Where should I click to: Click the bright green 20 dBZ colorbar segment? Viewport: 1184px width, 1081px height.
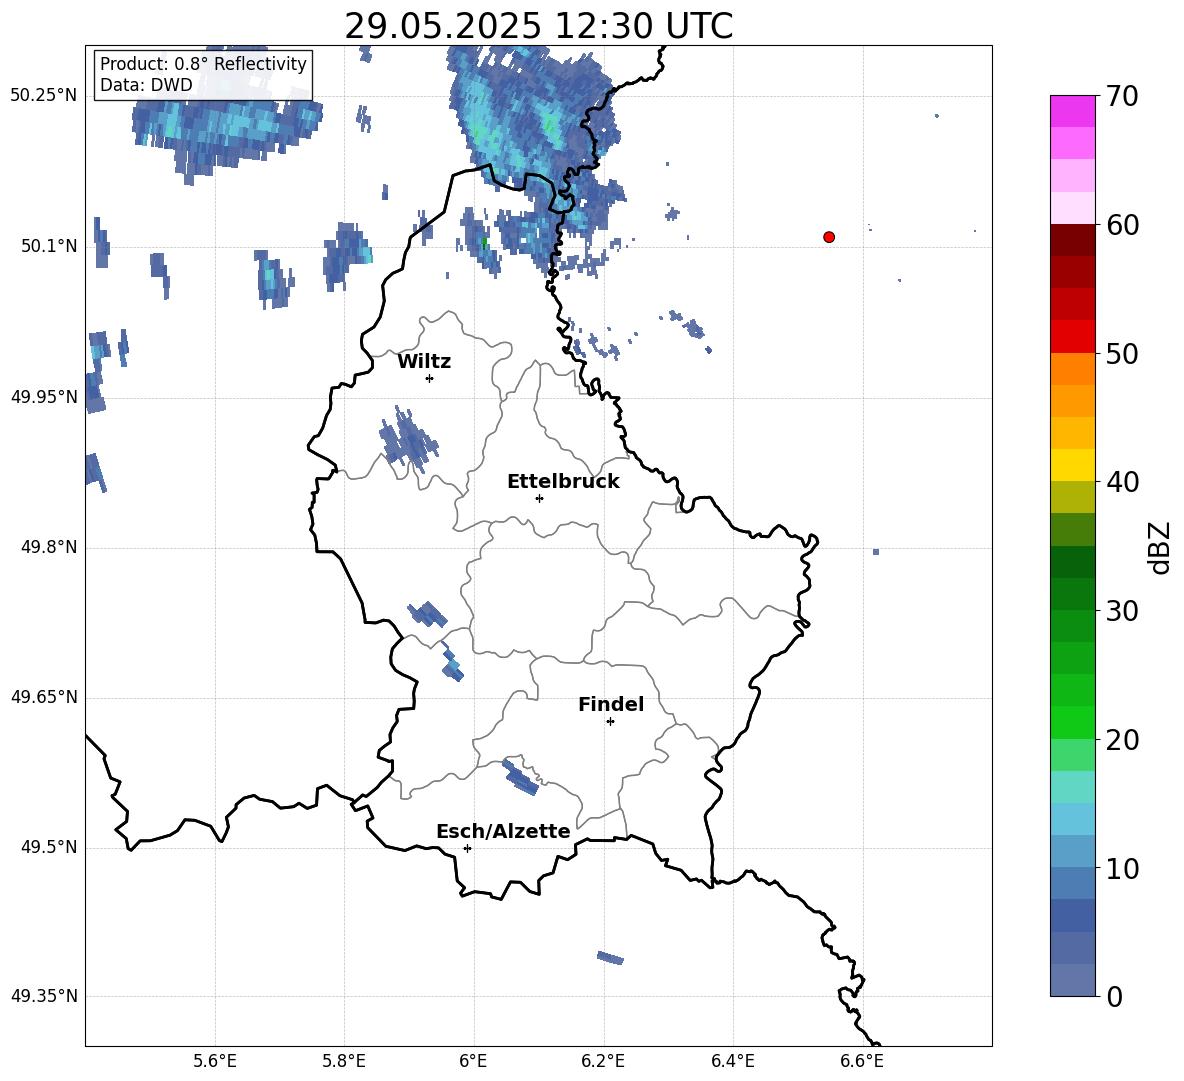[1073, 722]
